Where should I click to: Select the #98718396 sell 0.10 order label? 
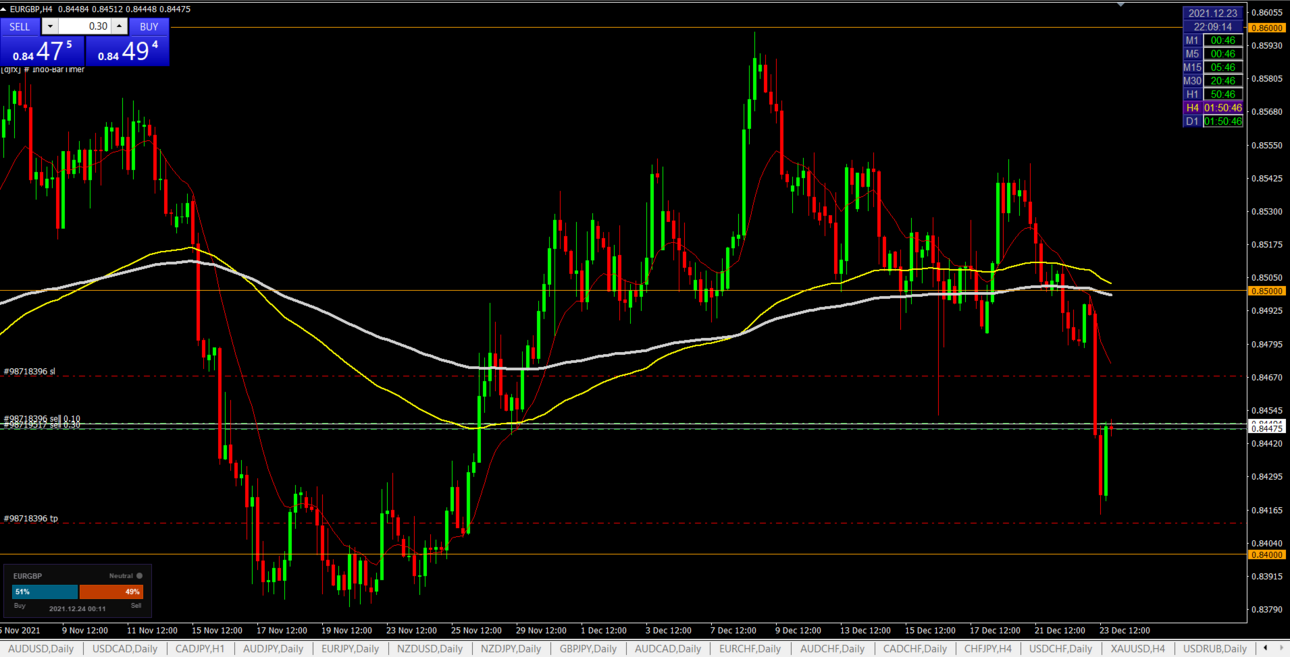(42, 418)
